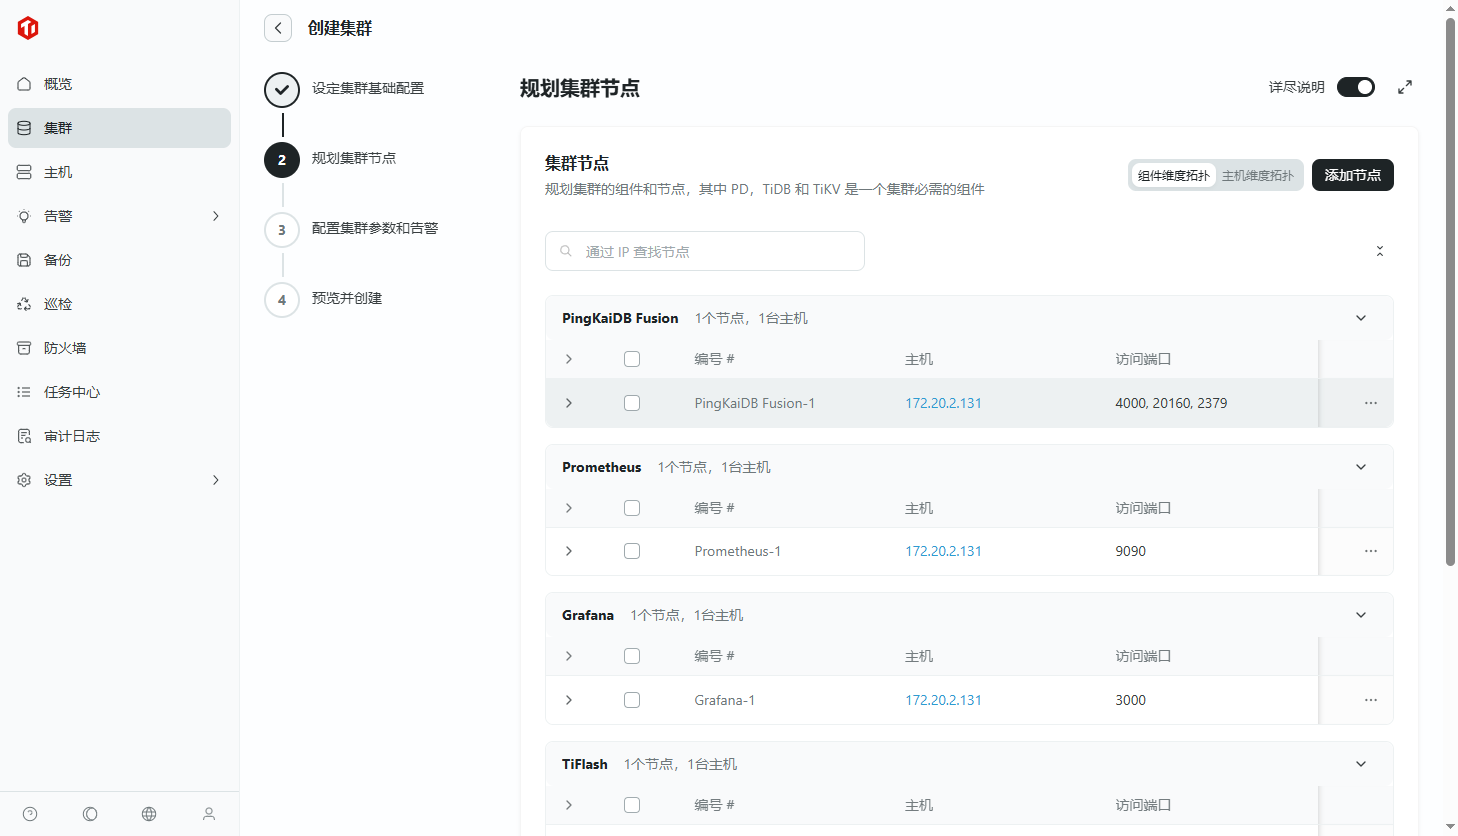Open host link in Prometheus-1 row
Viewport: 1458px width, 836px height.
point(943,551)
